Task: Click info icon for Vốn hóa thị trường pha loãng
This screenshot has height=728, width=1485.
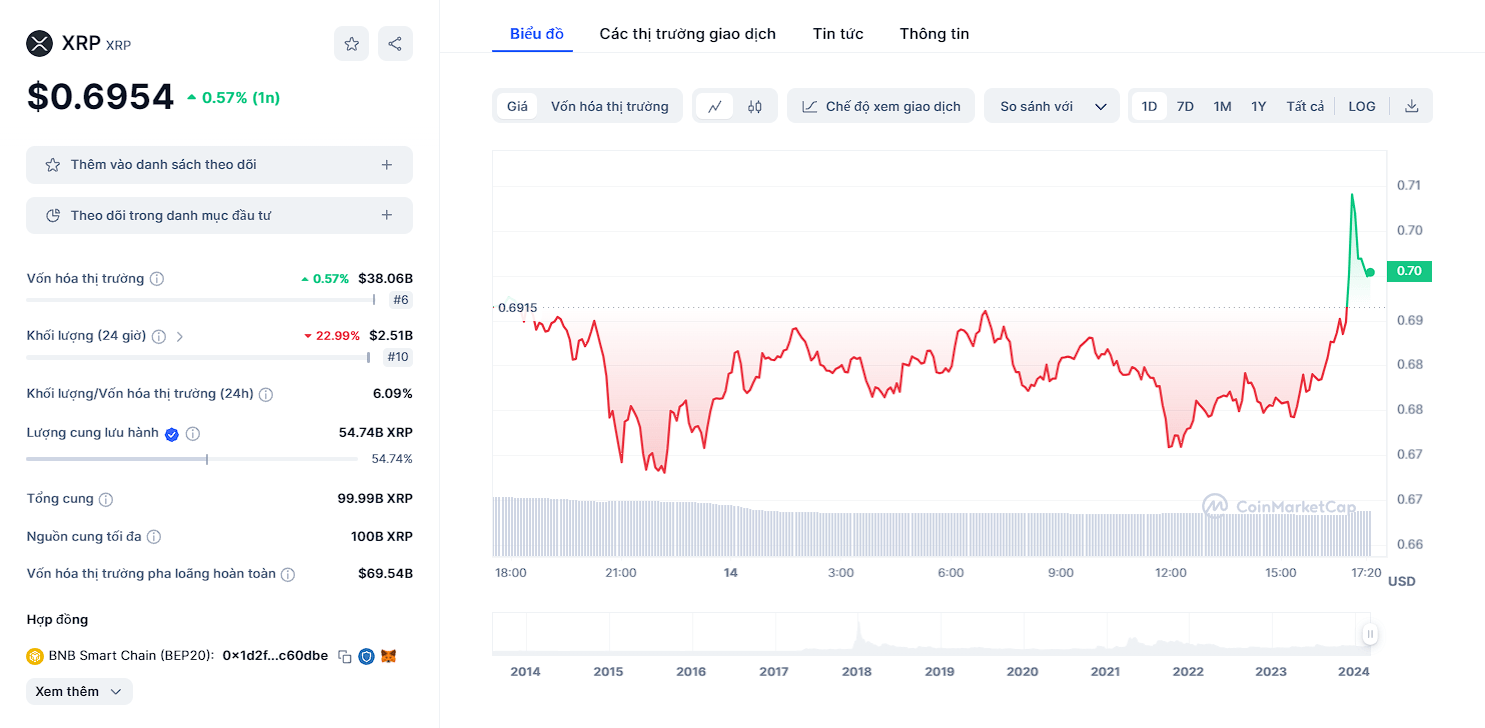Action: click(288, 574)
